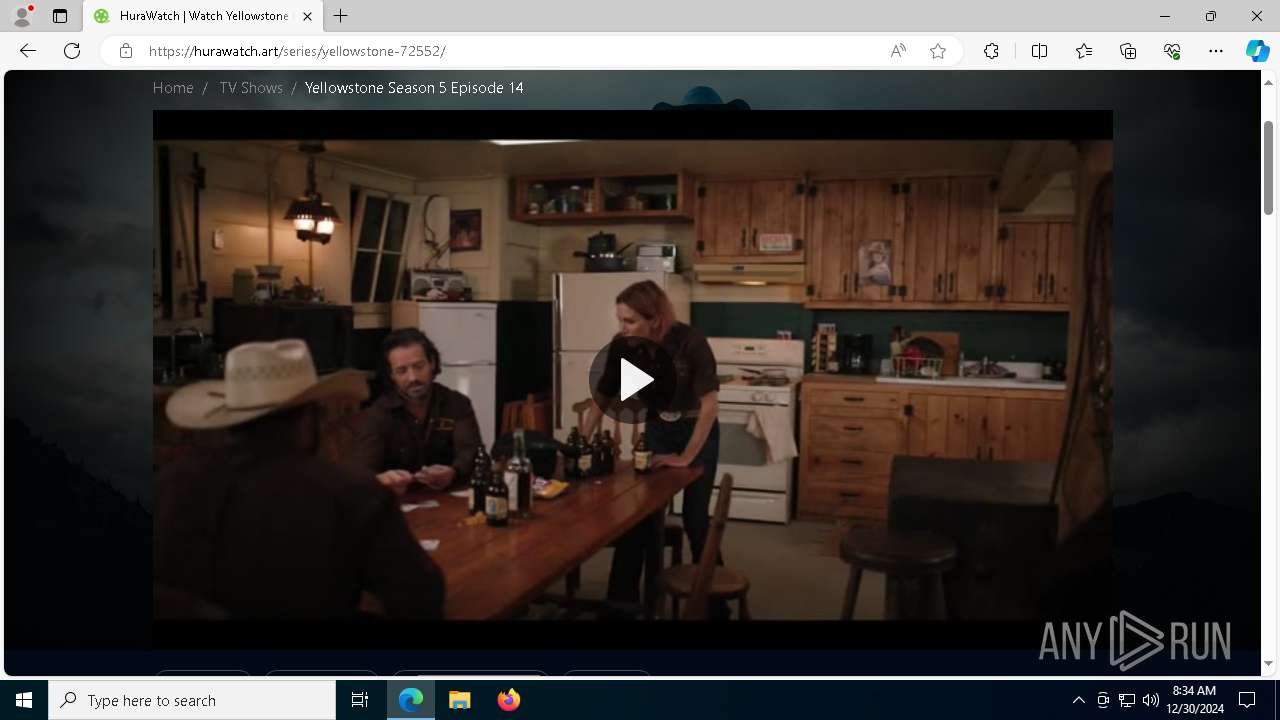
Task: Open TV Shows breadcrumb link
Action: [x=251, y=88]
